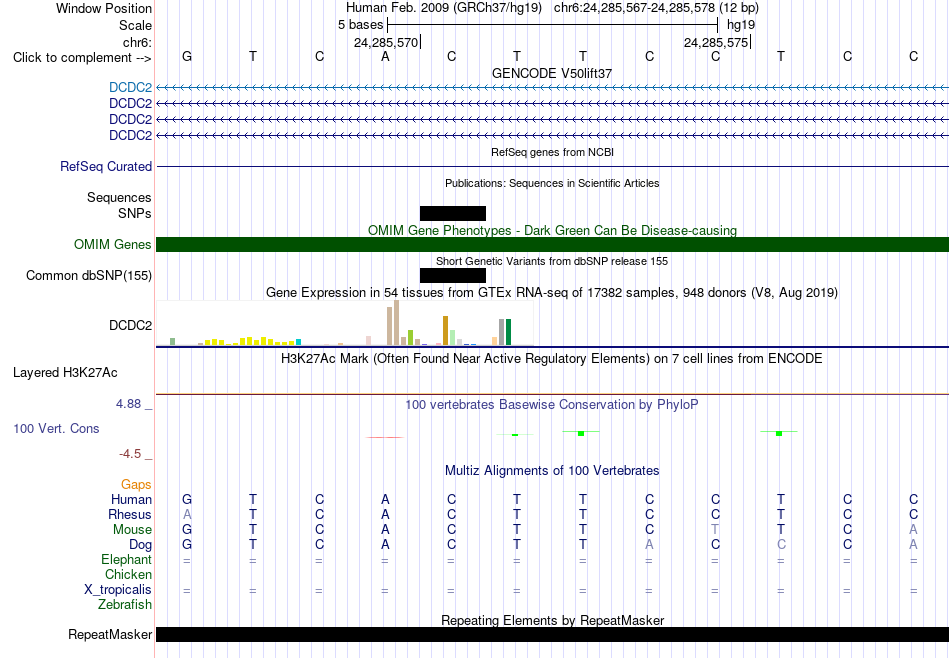Click the 24,285,570 coordinate marker
The height and width of the screenshot is (658, 950).
pyautogui.click(x=386, y=42)
